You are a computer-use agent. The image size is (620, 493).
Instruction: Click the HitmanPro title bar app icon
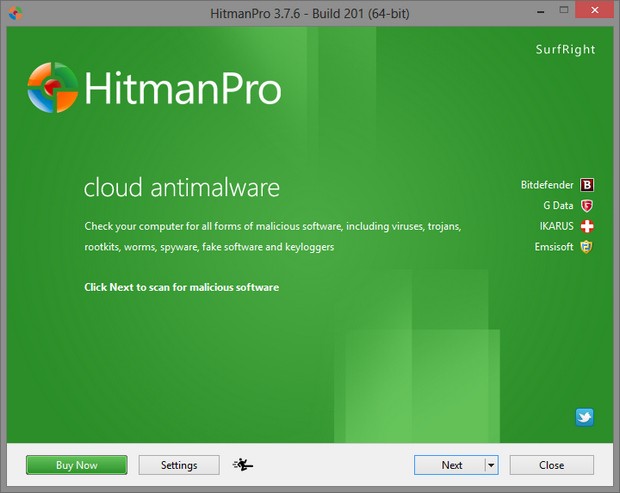15,13
